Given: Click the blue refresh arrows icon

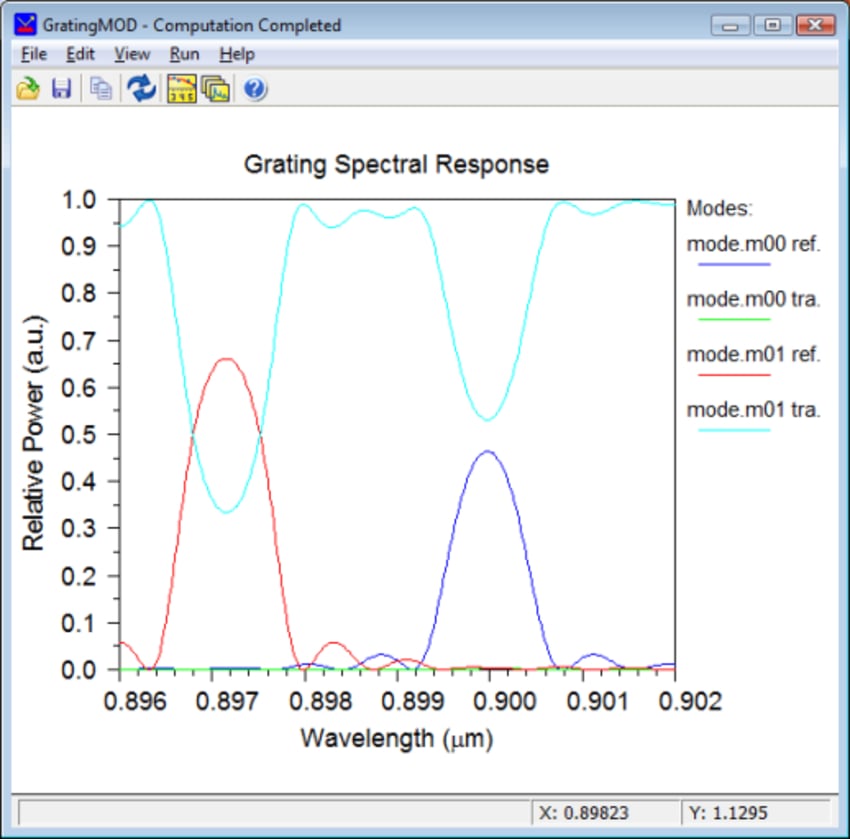Looking at the screenshot, I should pyautogui.click(x=142, y=89).
